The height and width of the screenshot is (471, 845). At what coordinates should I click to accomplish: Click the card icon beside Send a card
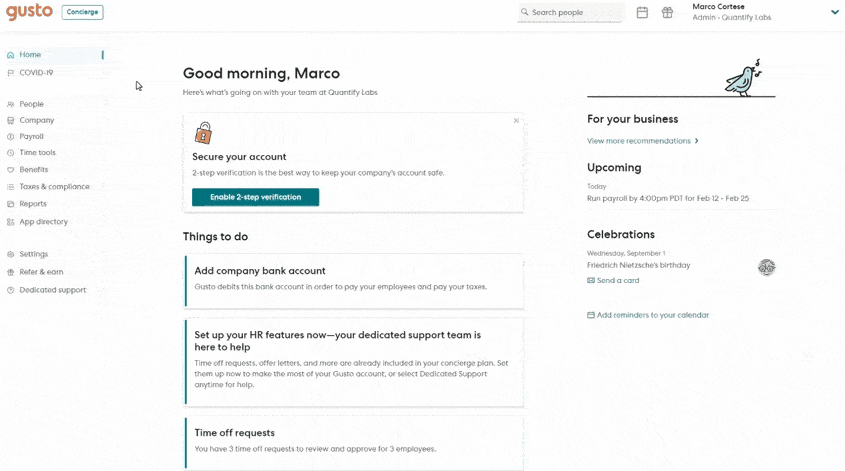click(591, 280)
